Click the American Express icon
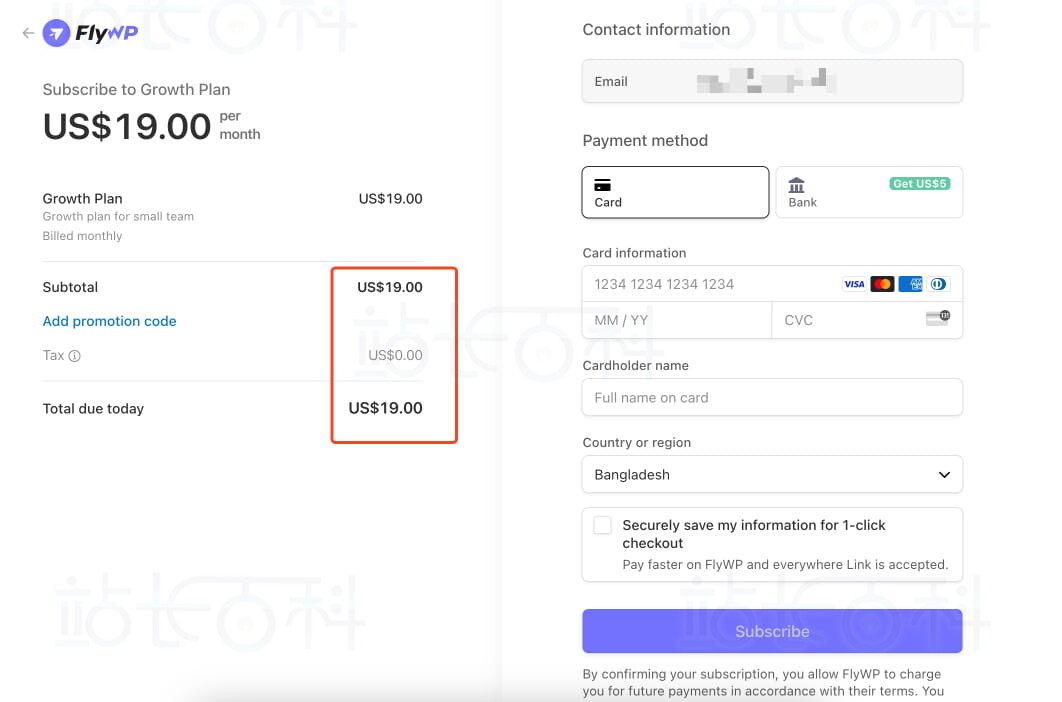Image resolution: width=1062 pixels, height=702 pixels. (x=910, y=284)
